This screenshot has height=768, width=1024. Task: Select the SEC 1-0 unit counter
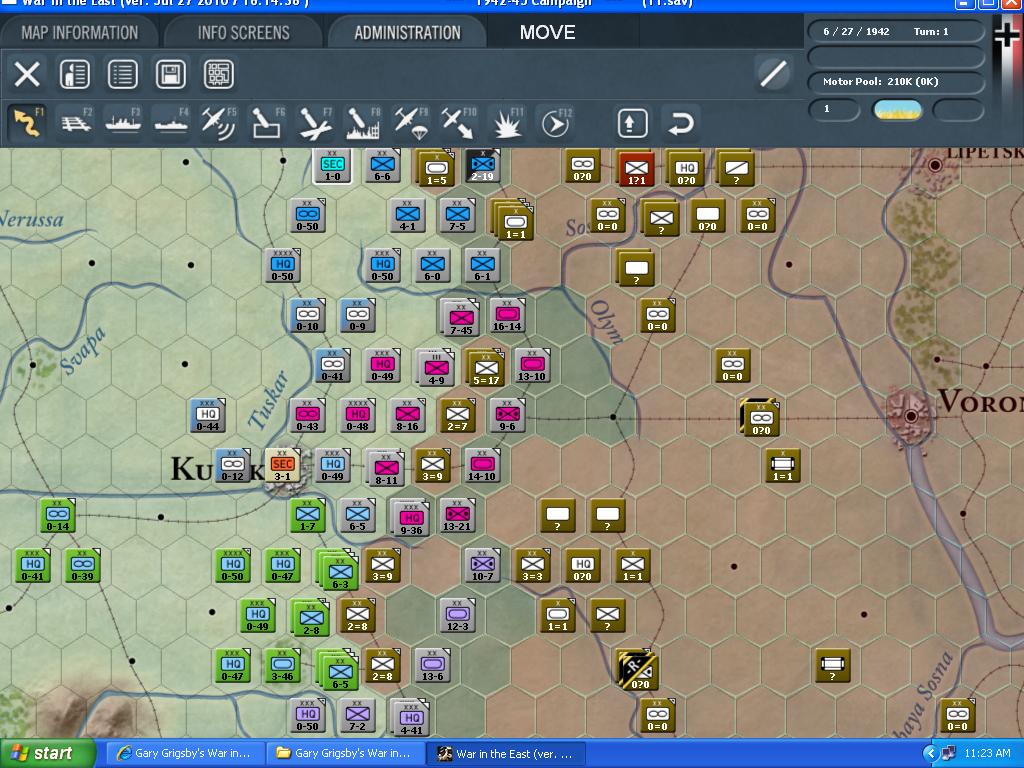coord(332,166)
